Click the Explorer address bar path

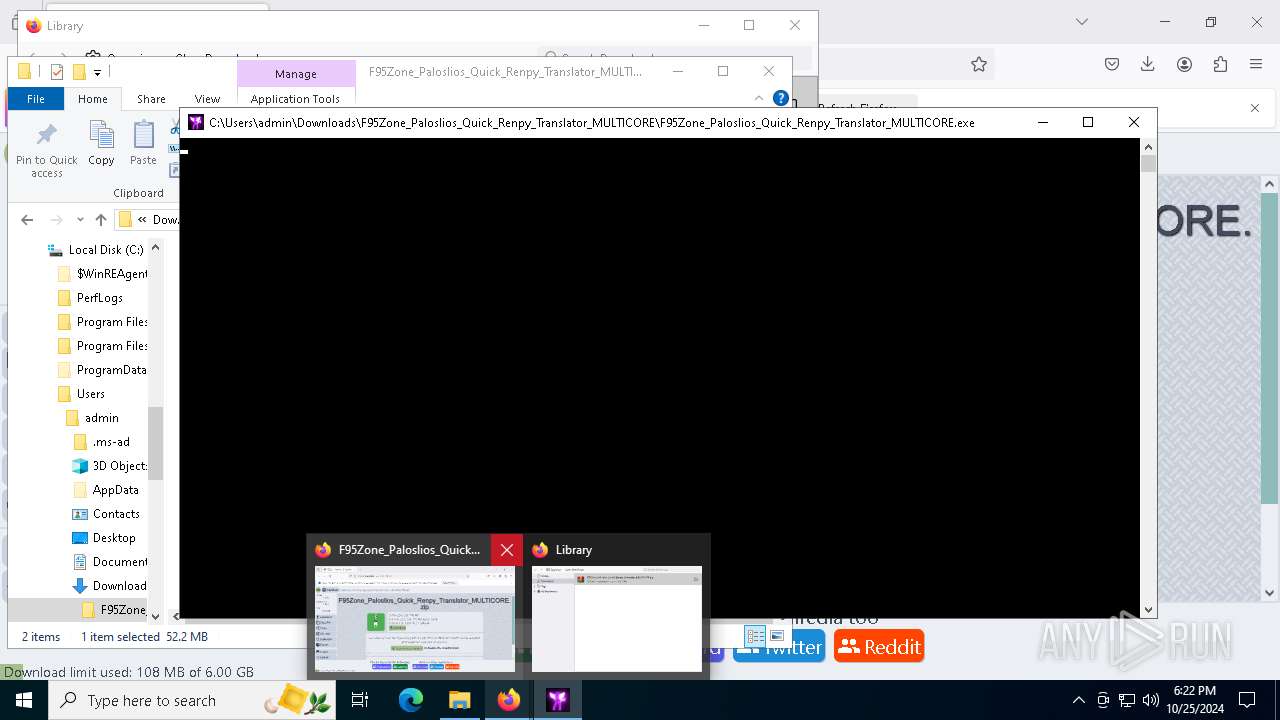click(148, 220)
